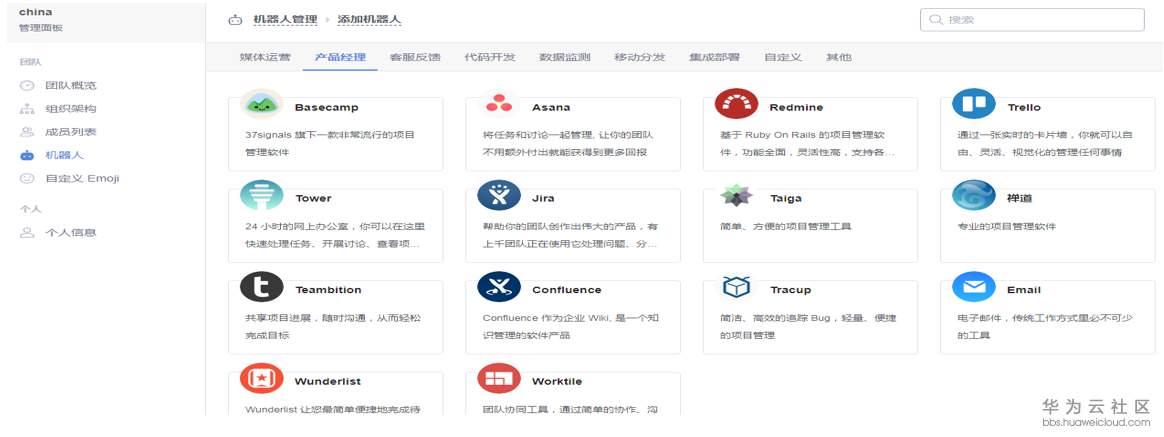
Task: Select the Taiga star icon
Action: (736, 196)
